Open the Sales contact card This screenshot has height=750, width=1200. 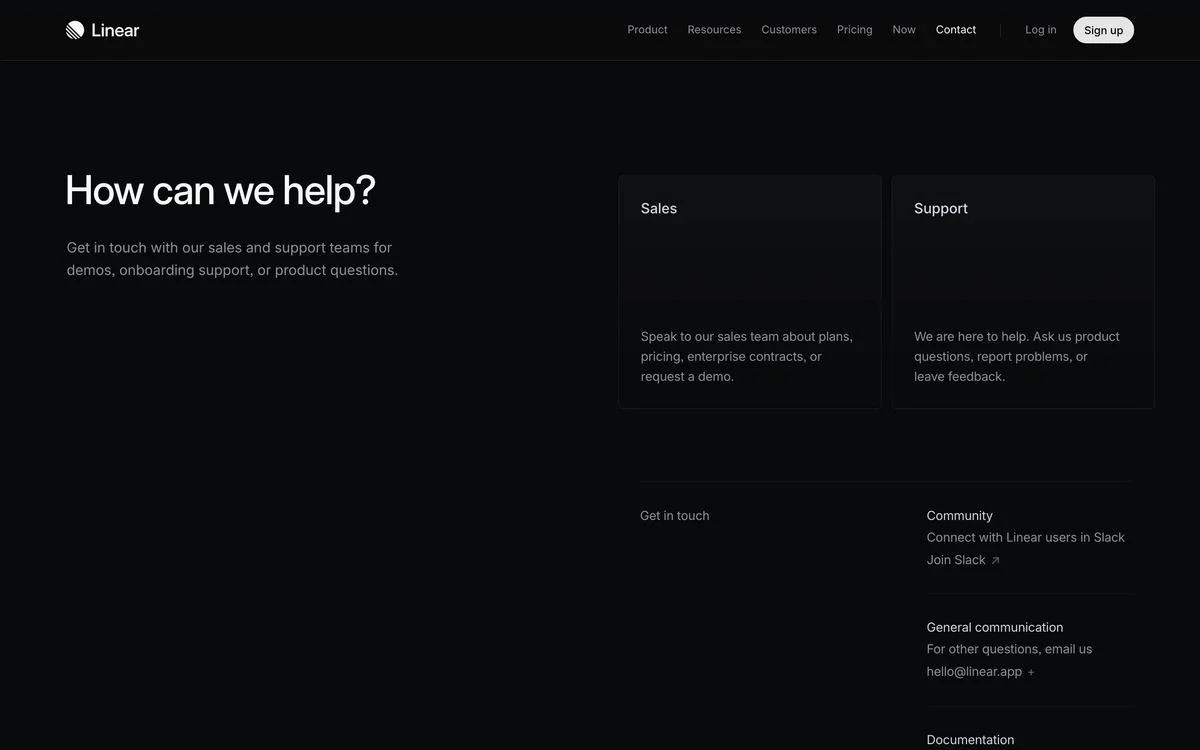[x=750, y=292]
